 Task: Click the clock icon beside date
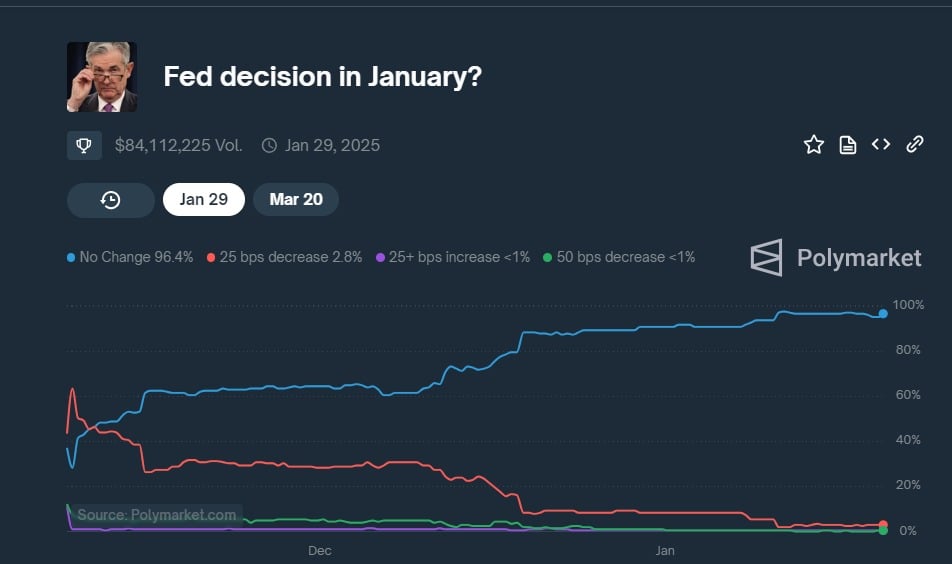click(x=269, y=146)
